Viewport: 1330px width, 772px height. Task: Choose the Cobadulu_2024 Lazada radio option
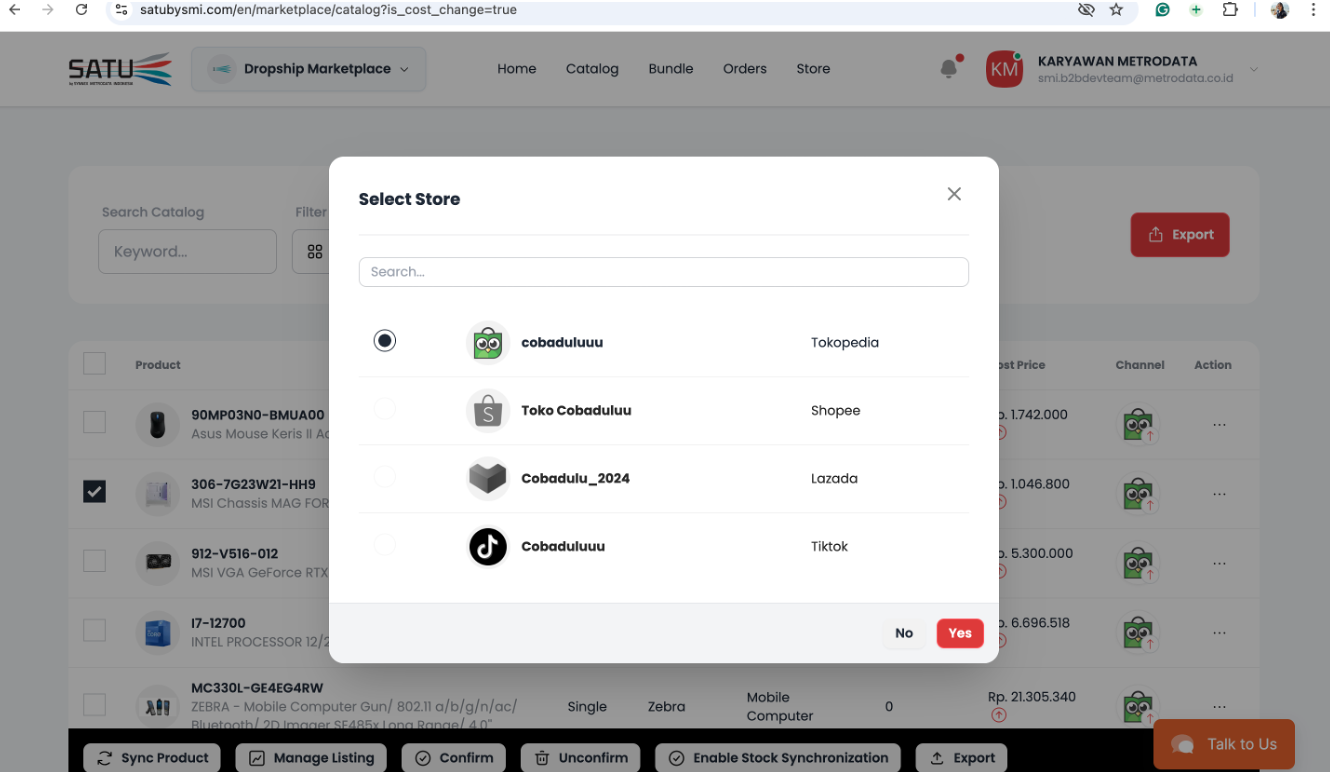(x=385, y=477)
